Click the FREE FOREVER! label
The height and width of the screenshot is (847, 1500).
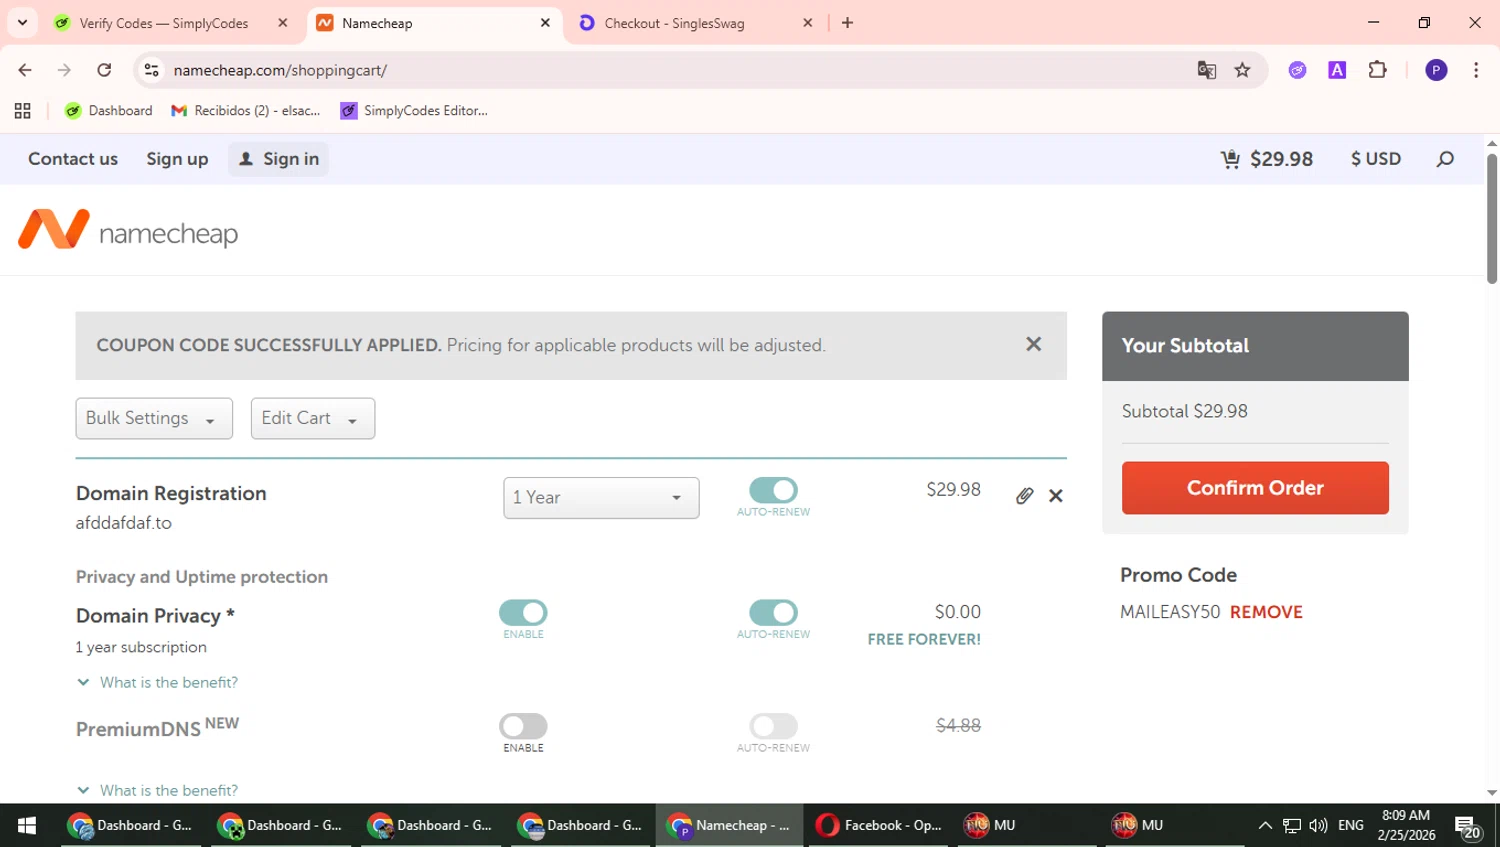tap(924, 639)
